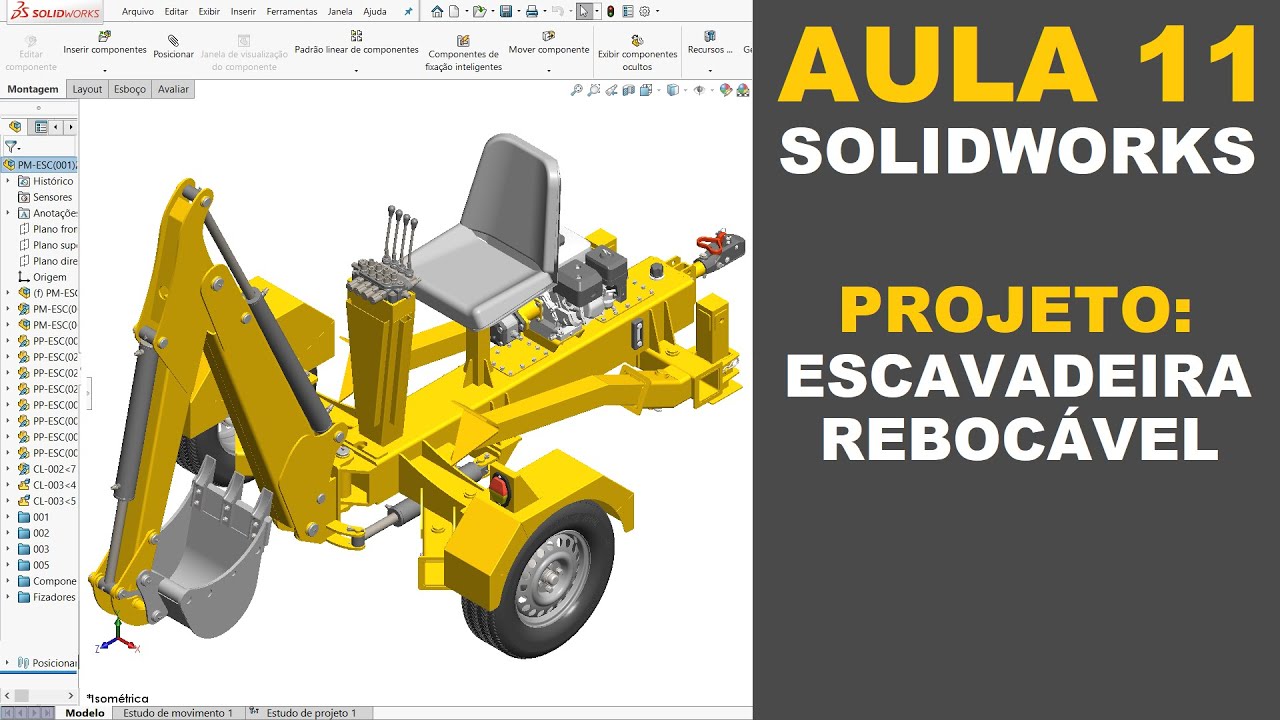Click the feature tree panel collapse handle
Viewport: 1280px width, 720px height.
pos(88,395)
